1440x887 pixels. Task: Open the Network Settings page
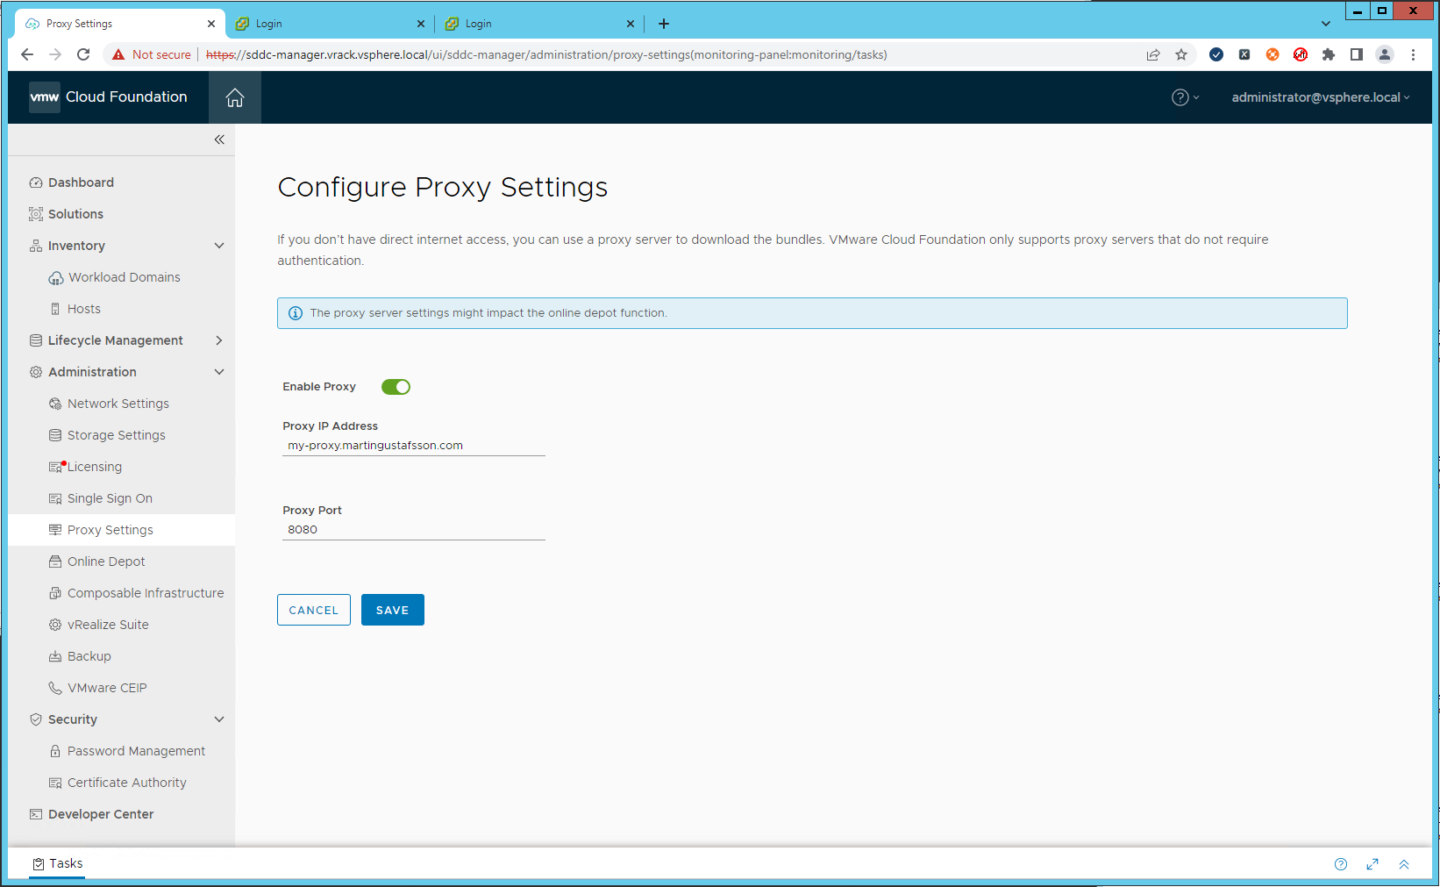tap(117, 403)
